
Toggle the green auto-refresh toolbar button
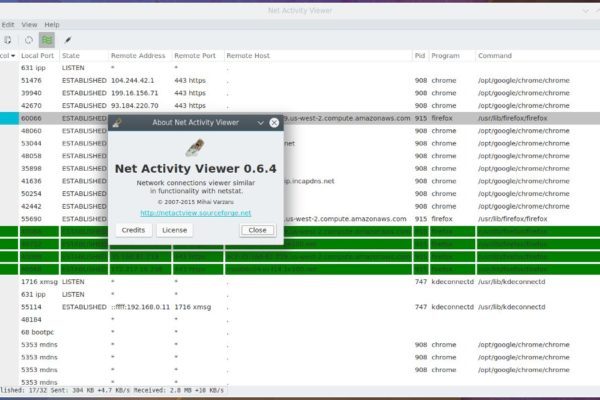click(47, 40)
